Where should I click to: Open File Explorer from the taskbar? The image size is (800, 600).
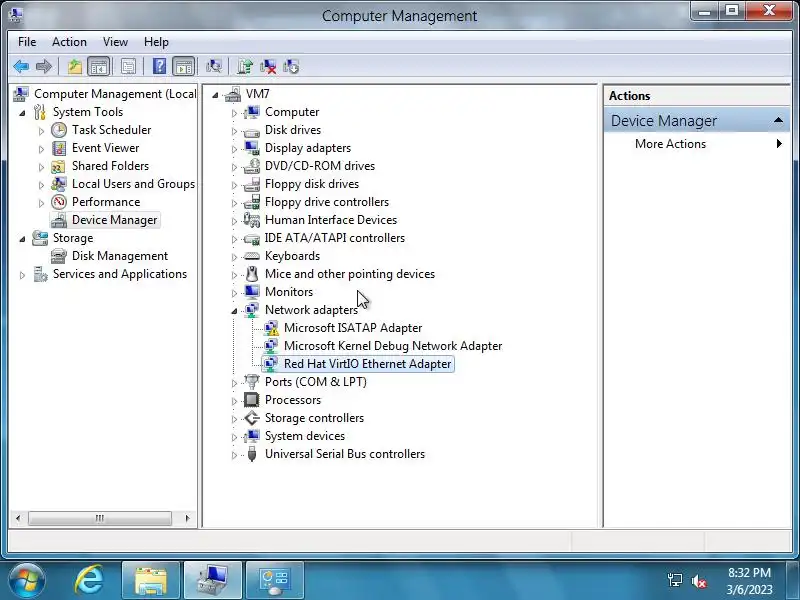(x=151, y=581)
